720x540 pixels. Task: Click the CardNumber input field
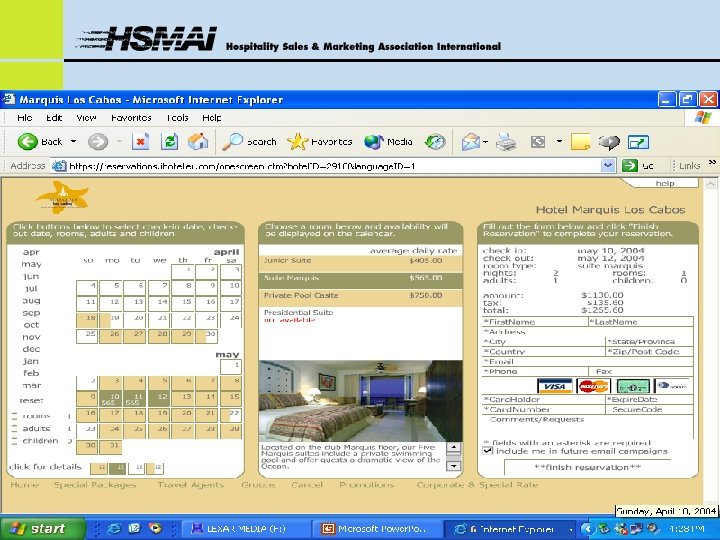[544, 410]
